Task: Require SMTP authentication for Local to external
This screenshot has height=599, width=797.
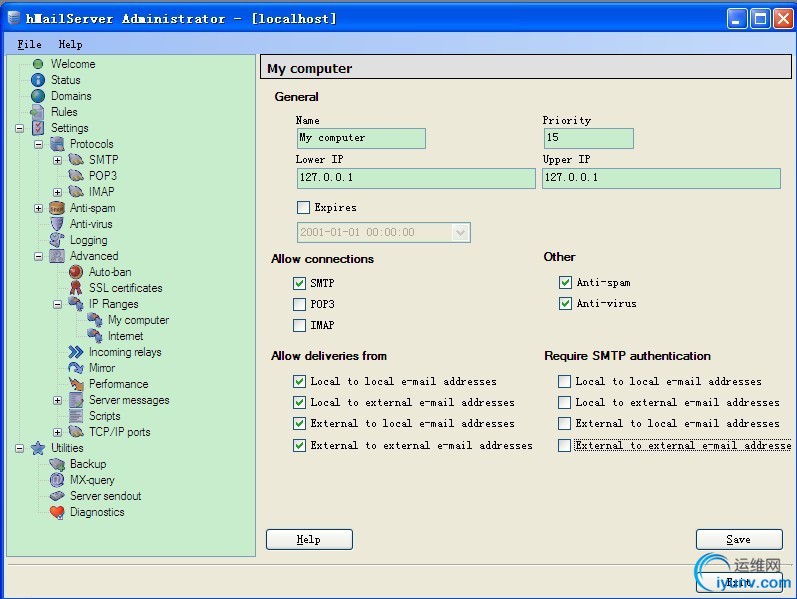Action: (564, 403)
